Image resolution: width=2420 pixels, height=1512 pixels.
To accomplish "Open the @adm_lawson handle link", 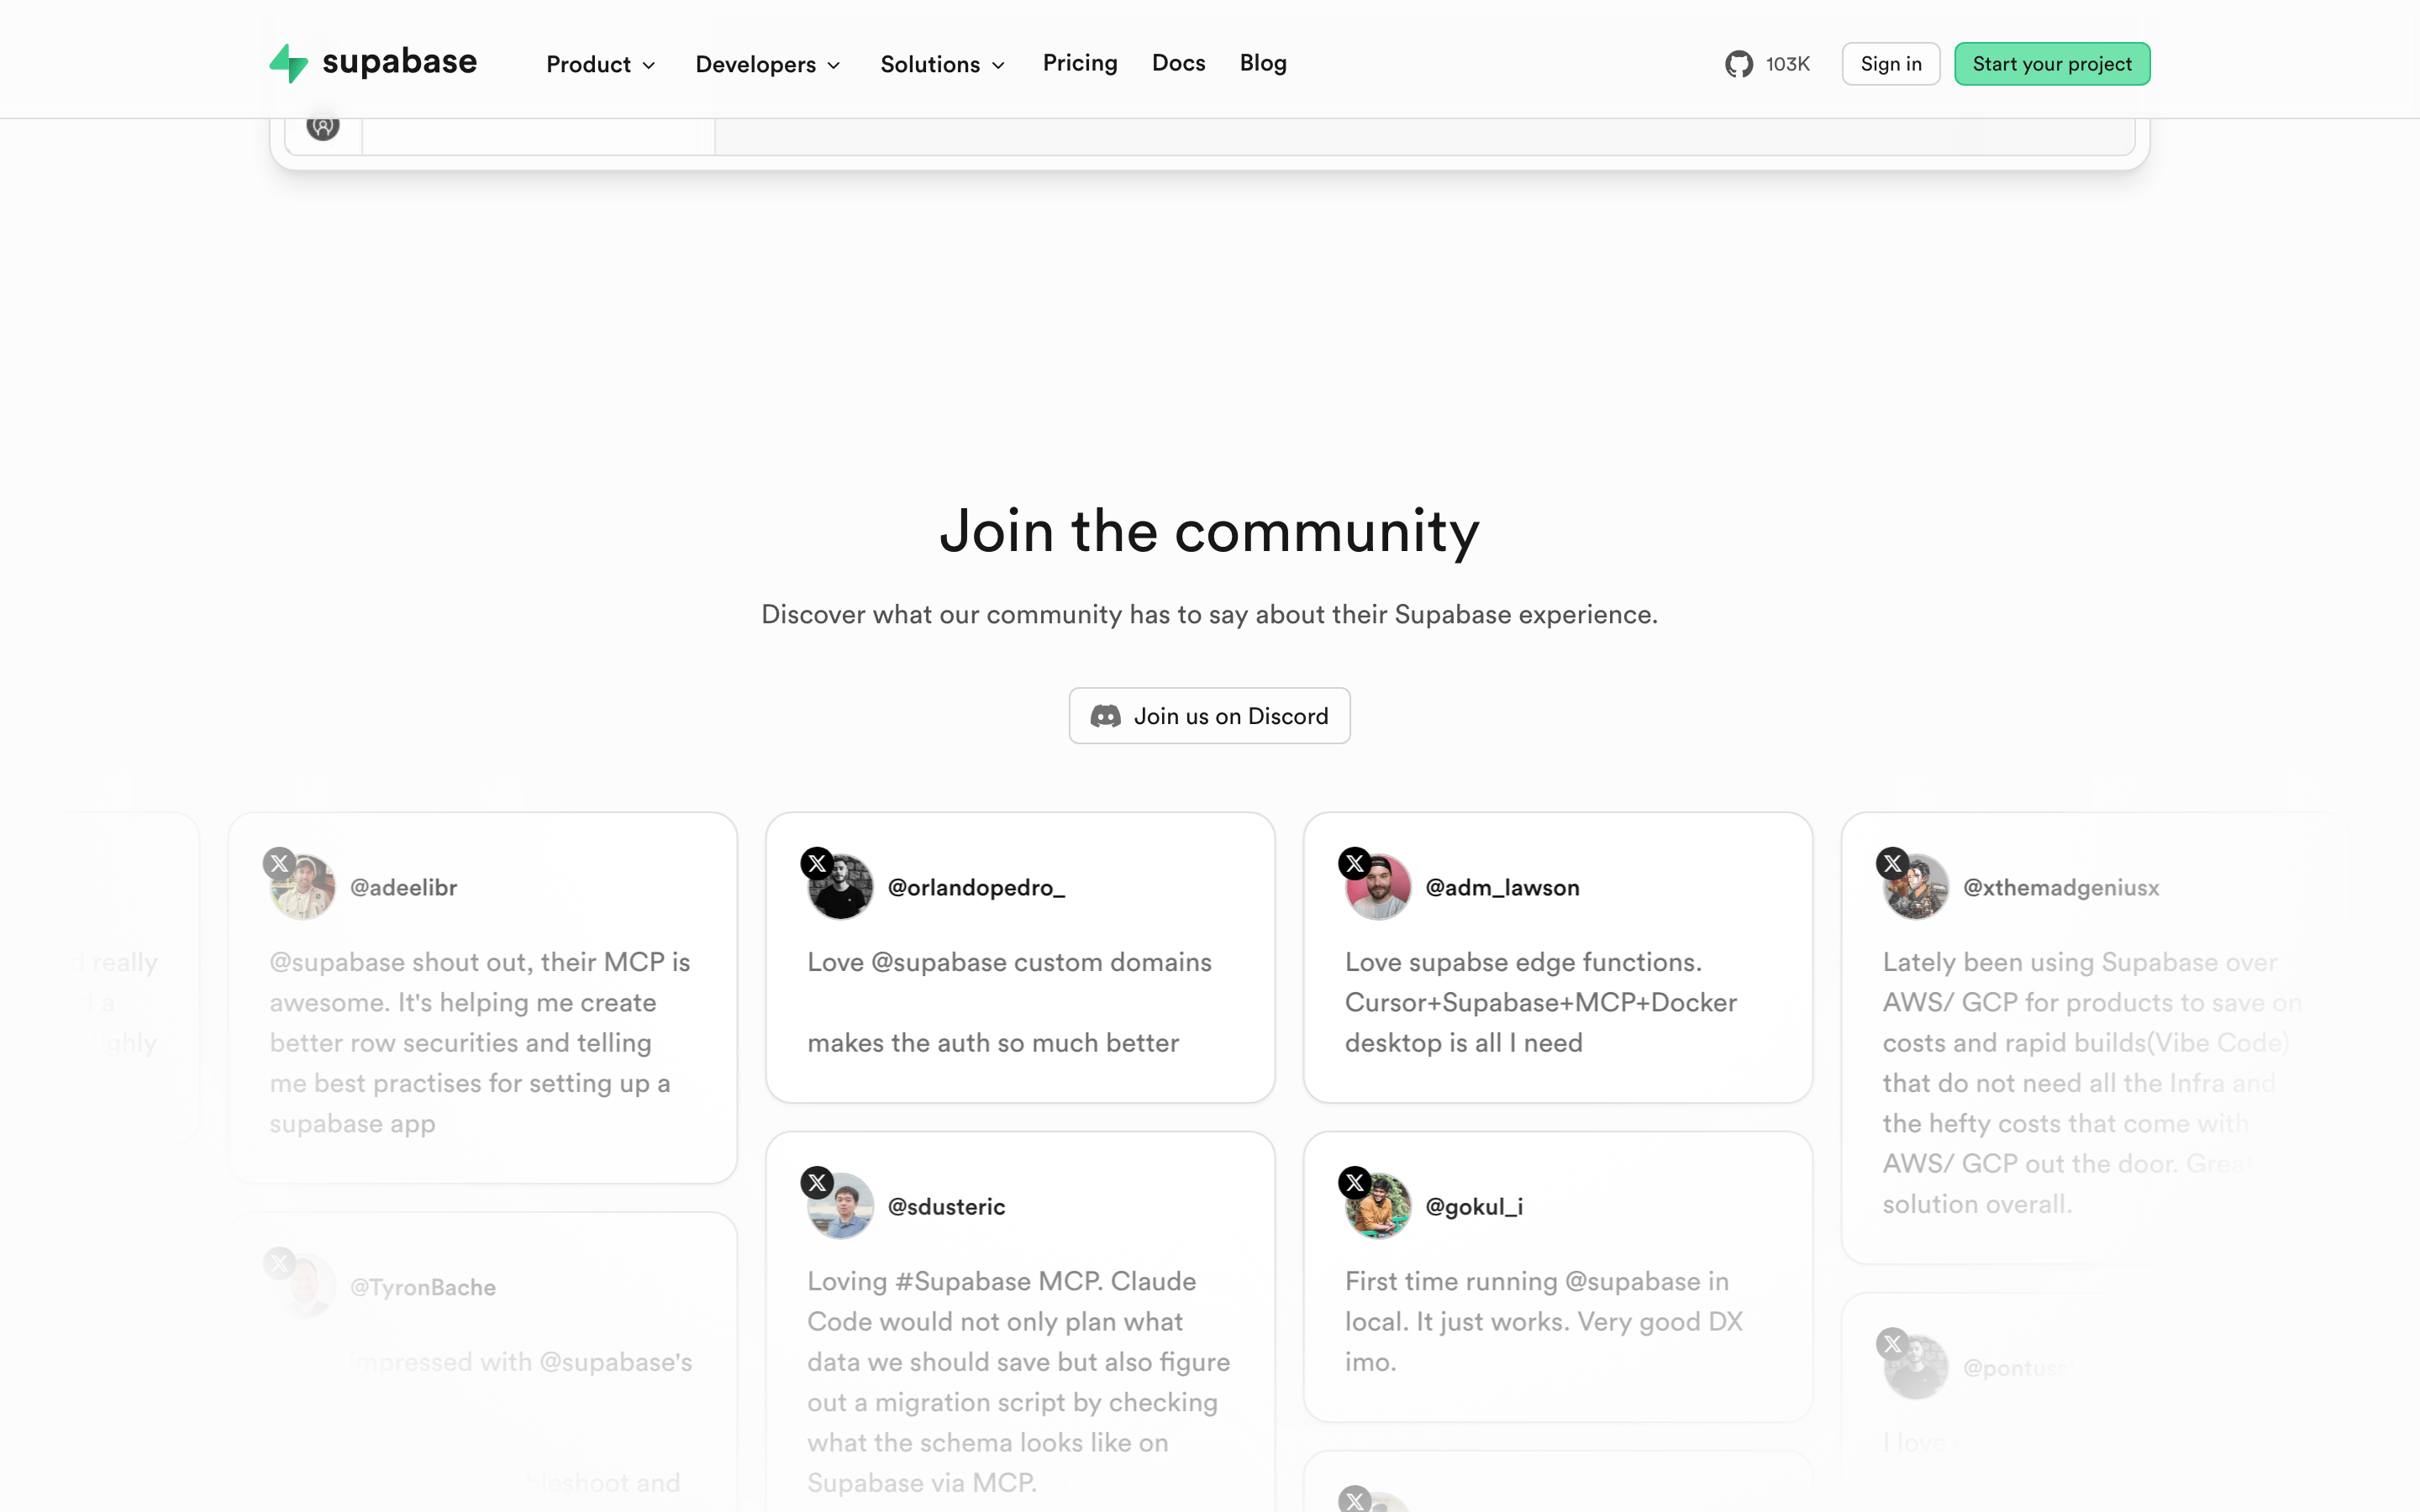I will [1502, 887].
